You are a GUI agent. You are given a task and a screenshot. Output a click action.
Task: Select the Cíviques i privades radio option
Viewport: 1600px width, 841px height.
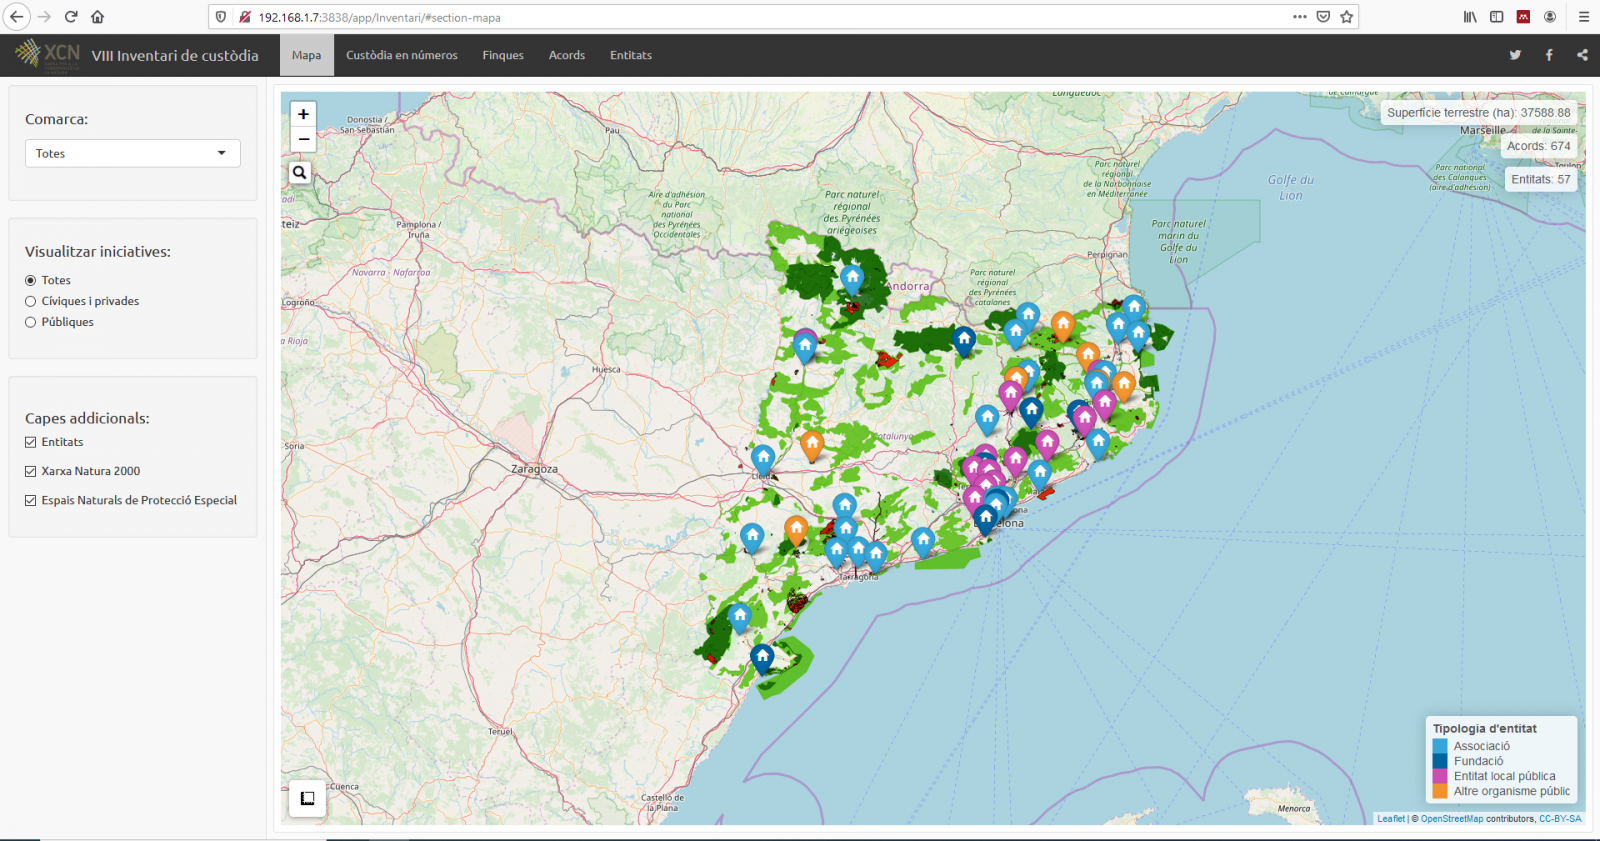[31, 301]
